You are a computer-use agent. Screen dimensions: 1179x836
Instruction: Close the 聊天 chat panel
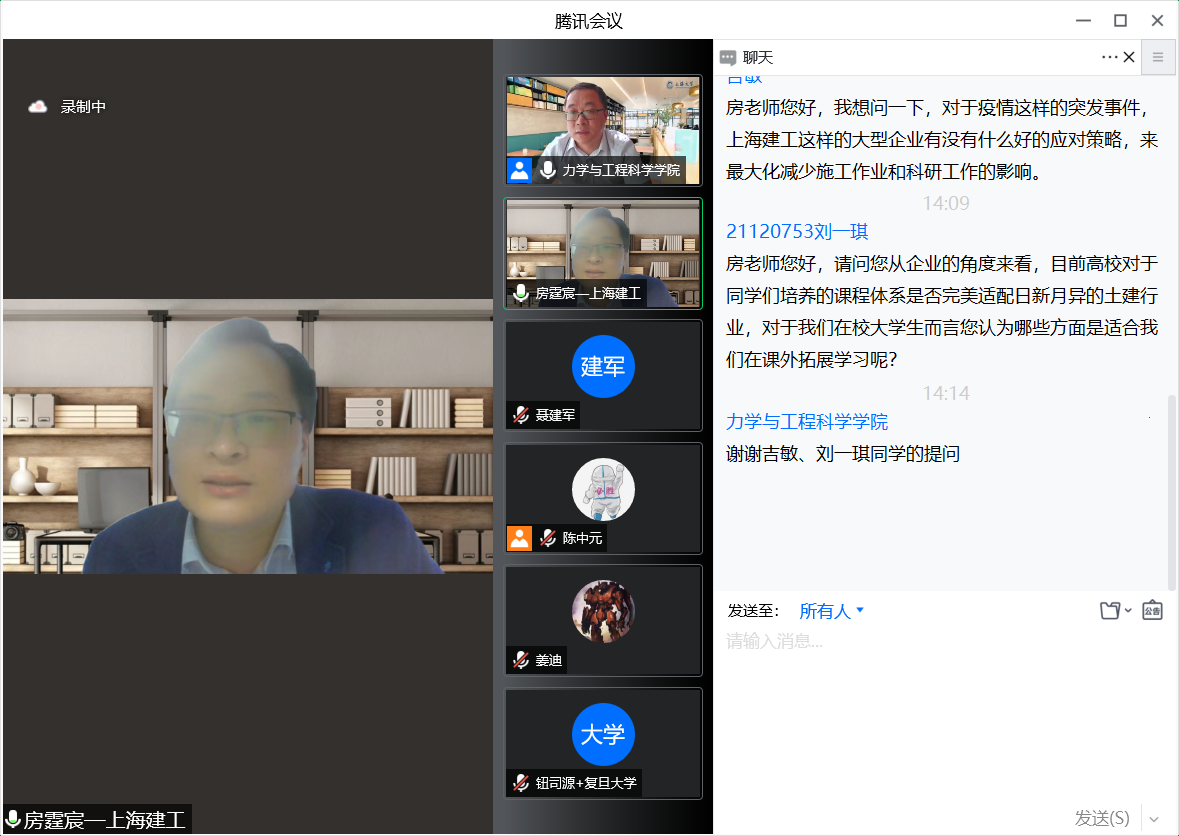coord(1129,57)
